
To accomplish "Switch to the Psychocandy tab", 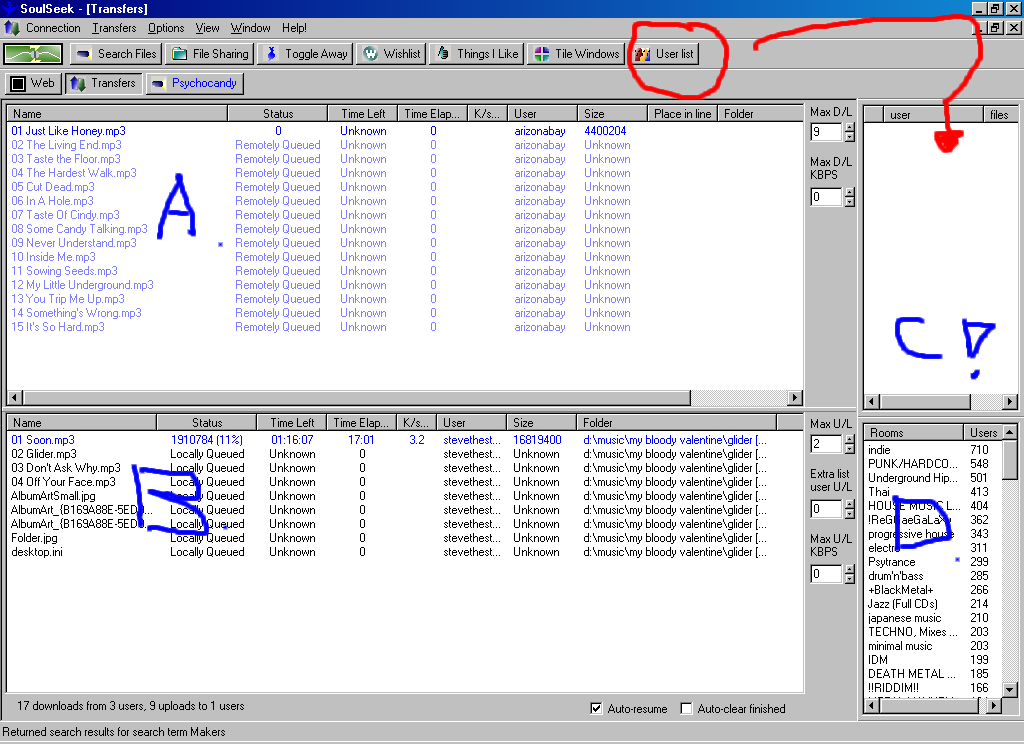I will (x=194, y=83).
